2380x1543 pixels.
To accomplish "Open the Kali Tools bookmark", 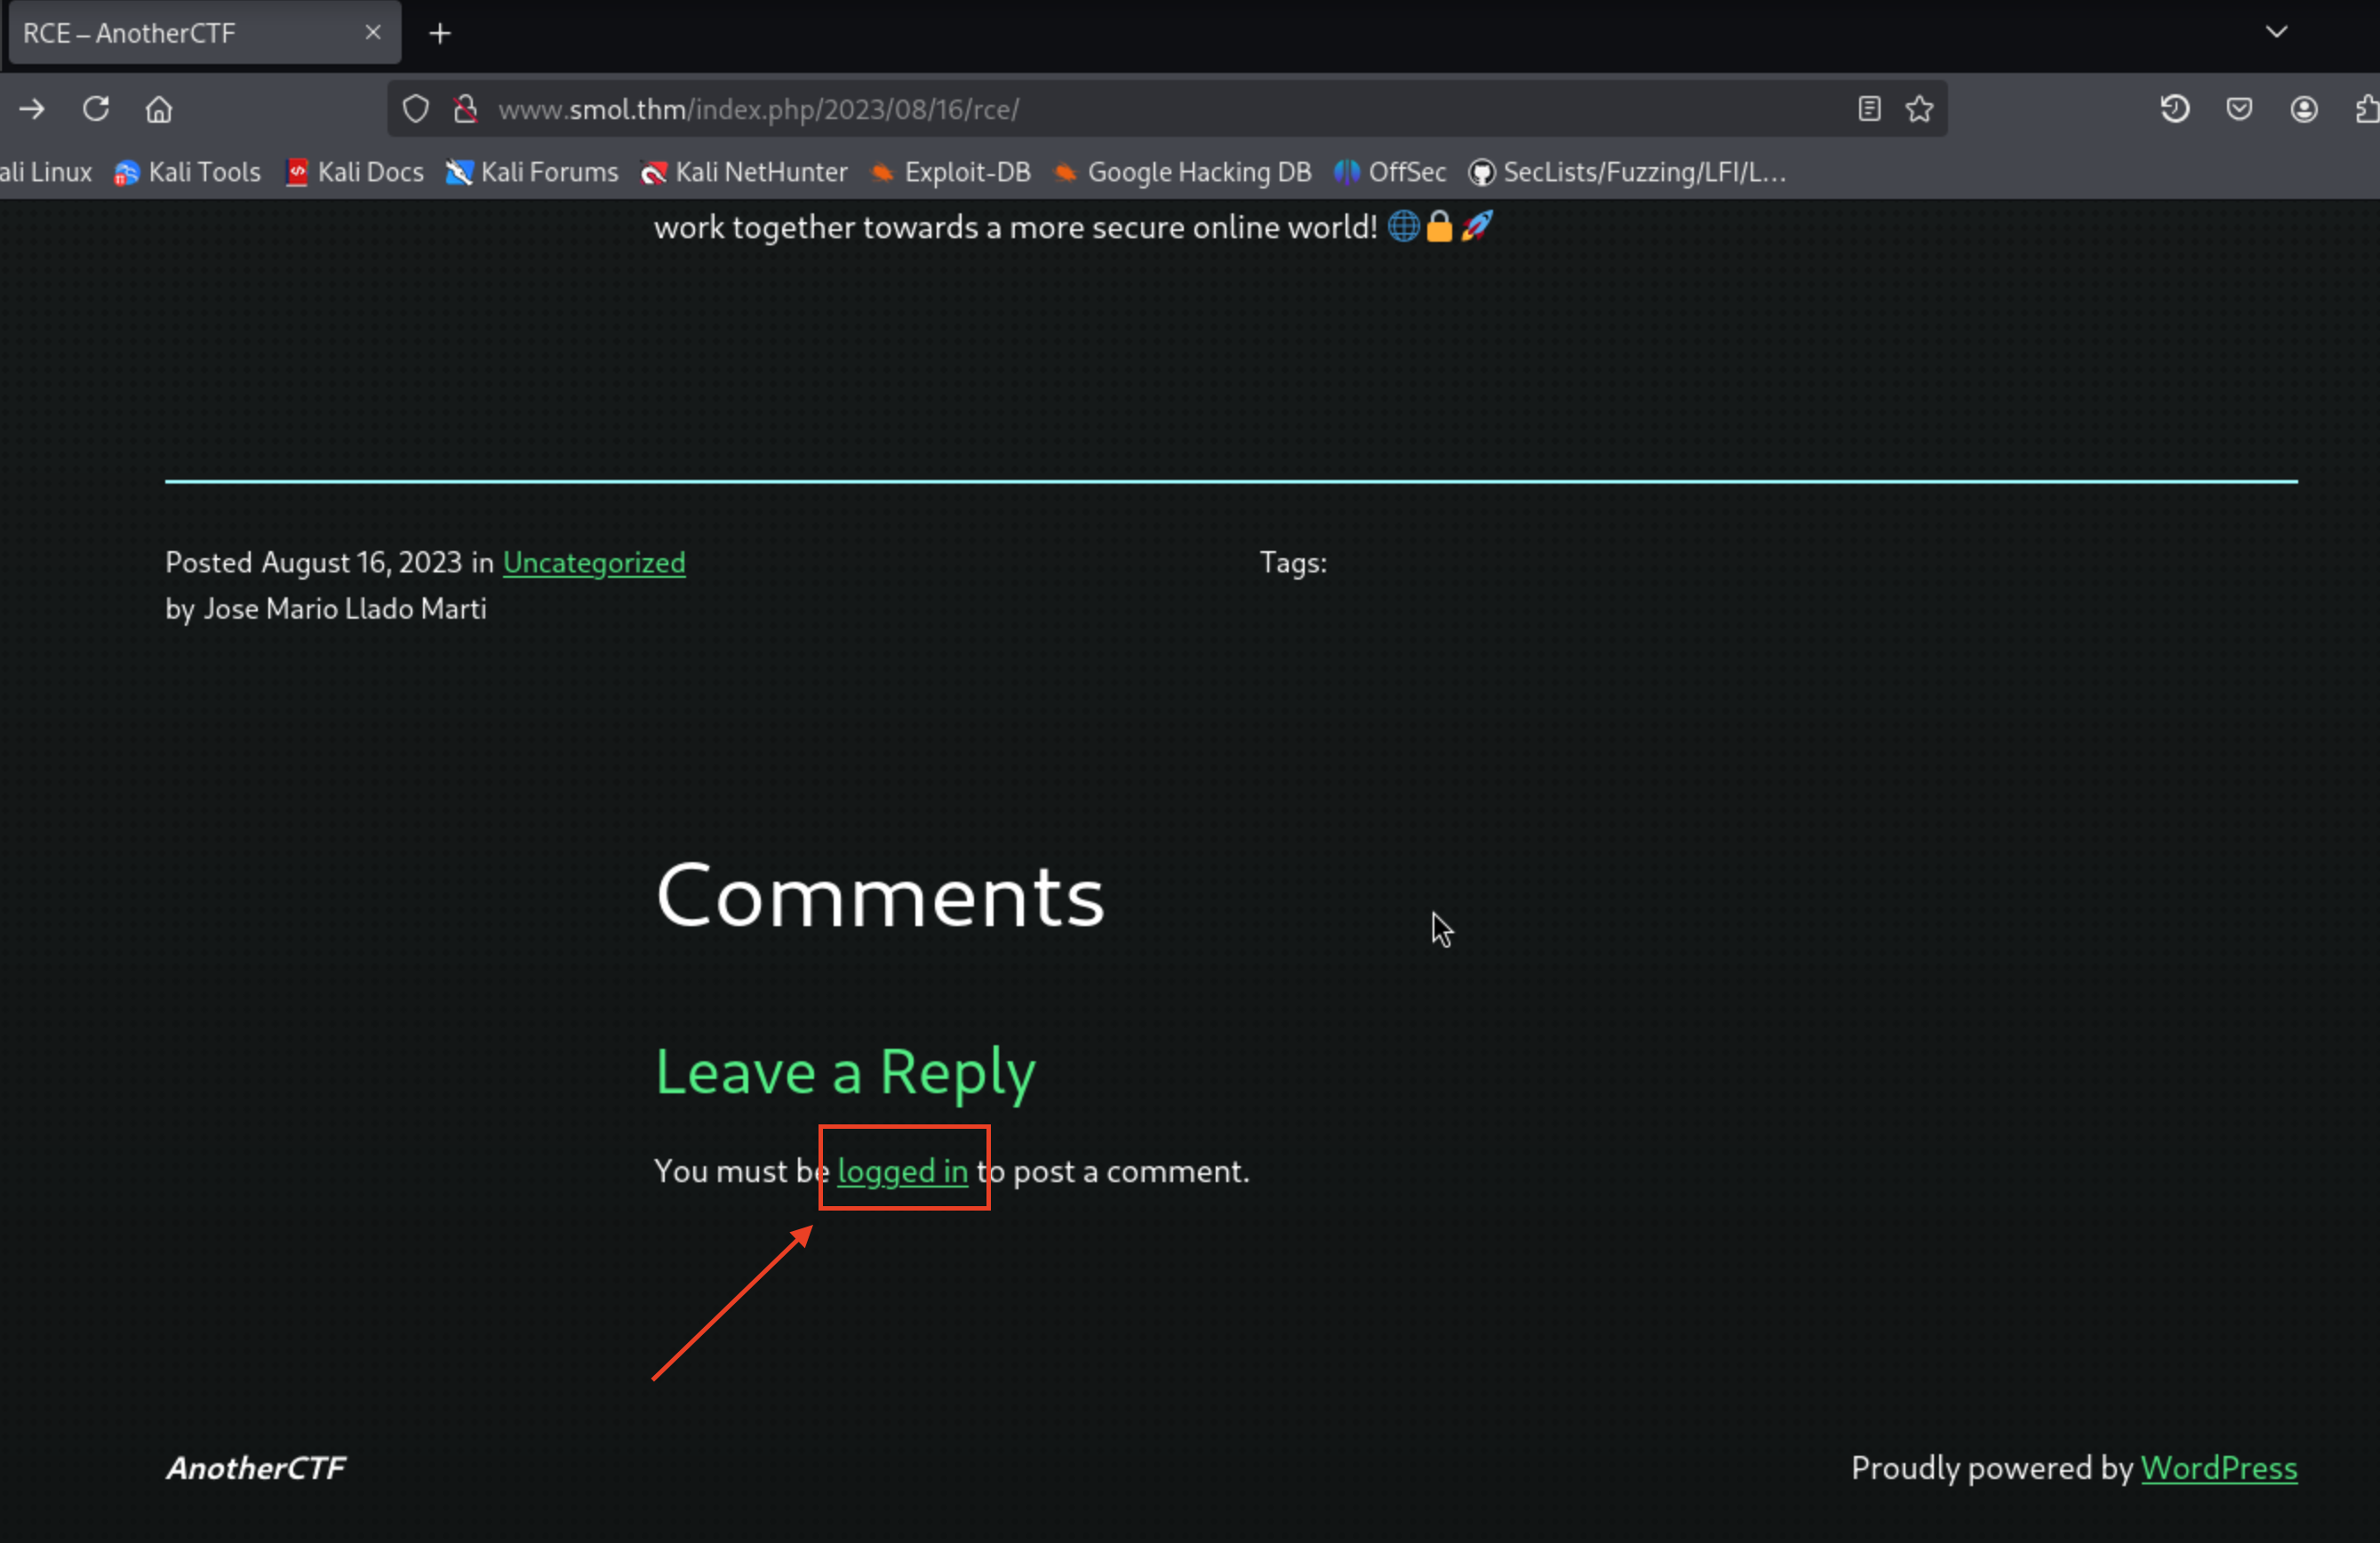I will click(188, 173).
